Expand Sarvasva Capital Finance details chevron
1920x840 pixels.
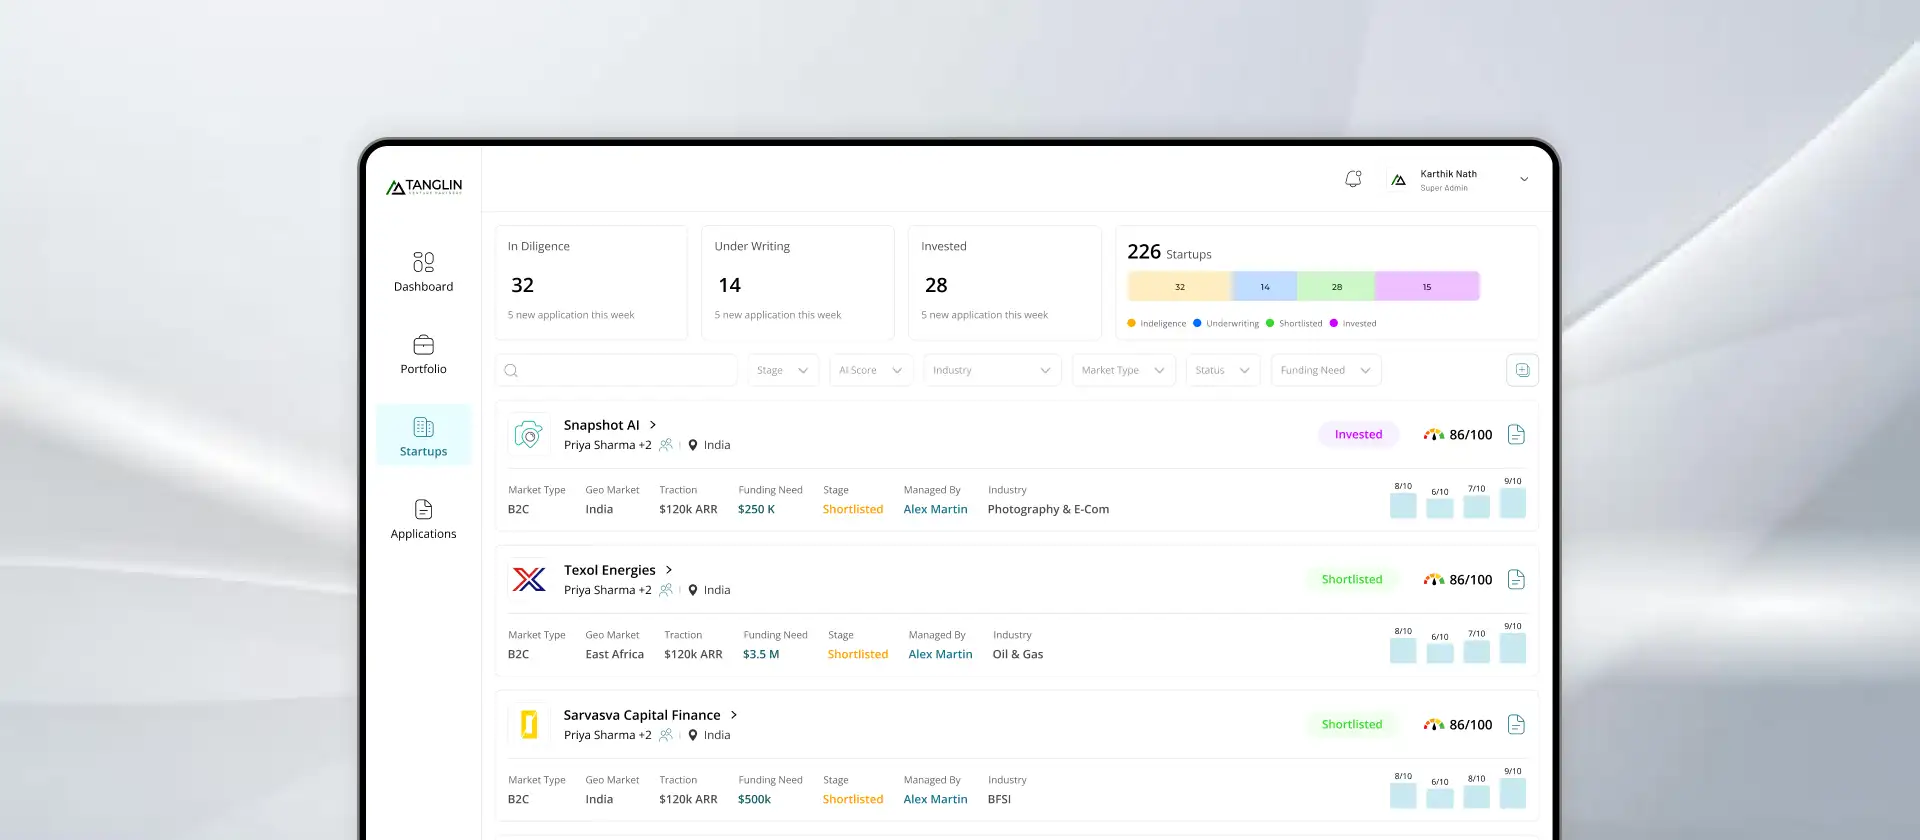click(x=734, y=715)
